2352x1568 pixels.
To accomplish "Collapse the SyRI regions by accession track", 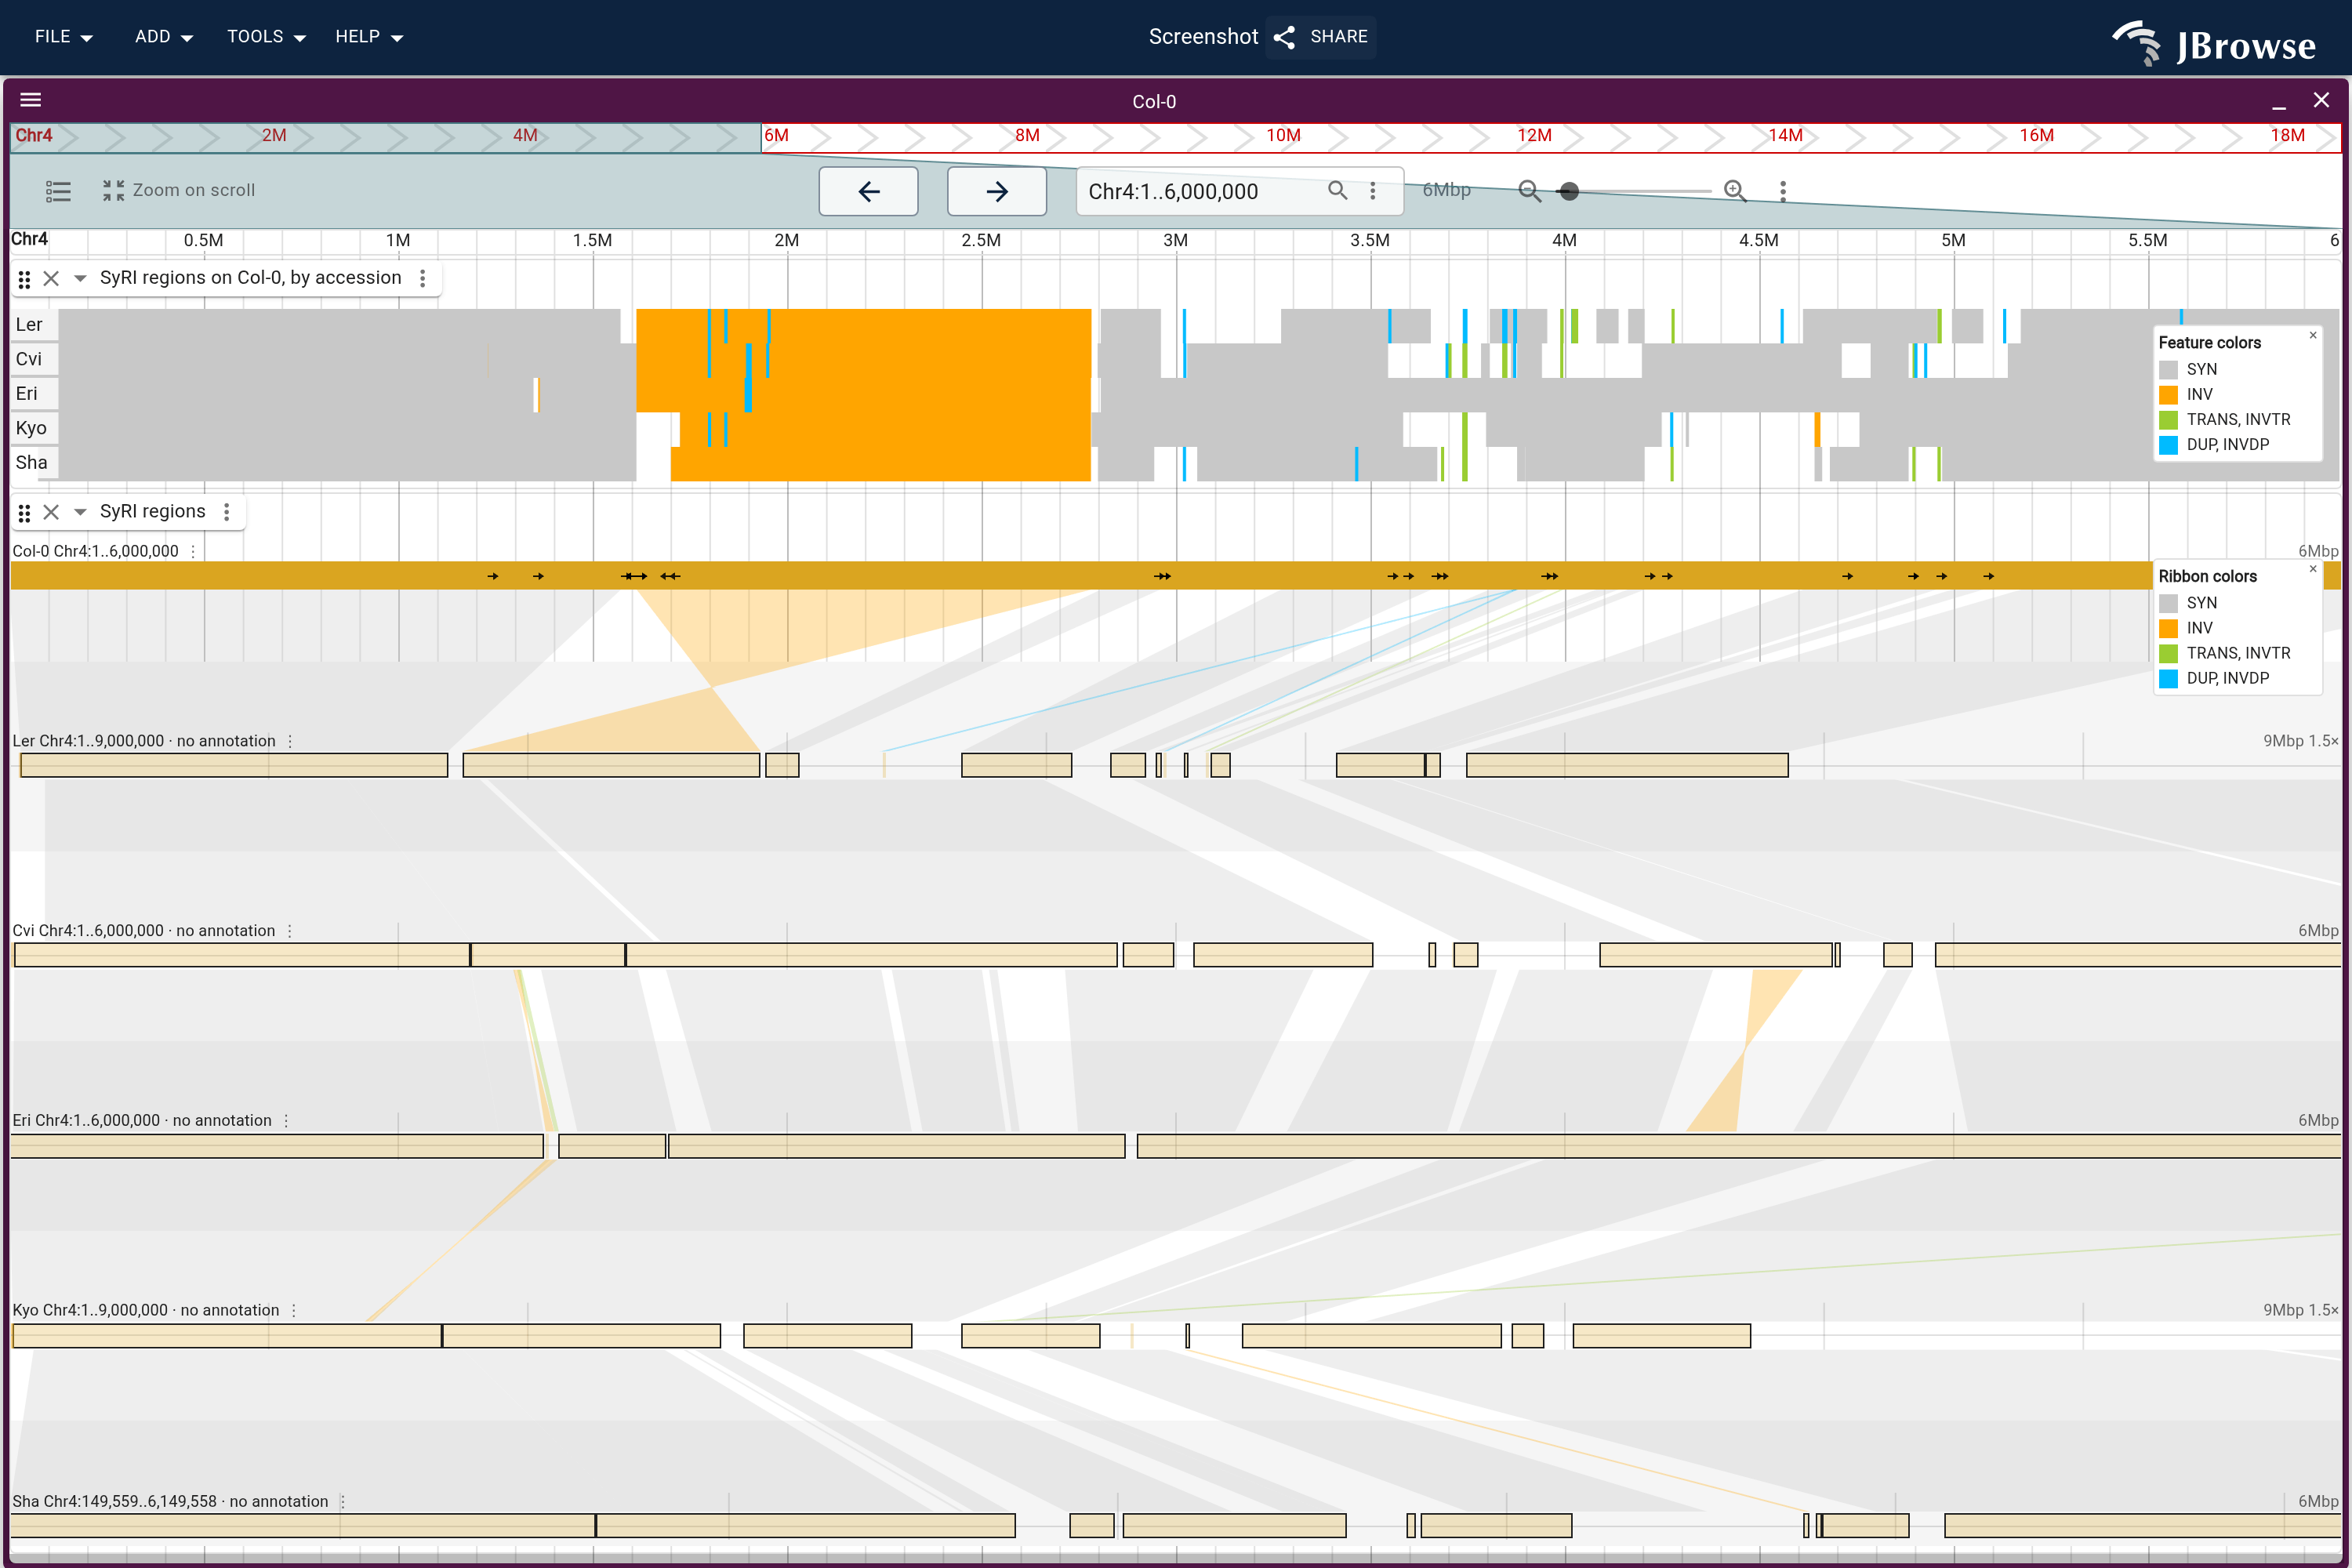I will tap(80, 278).
